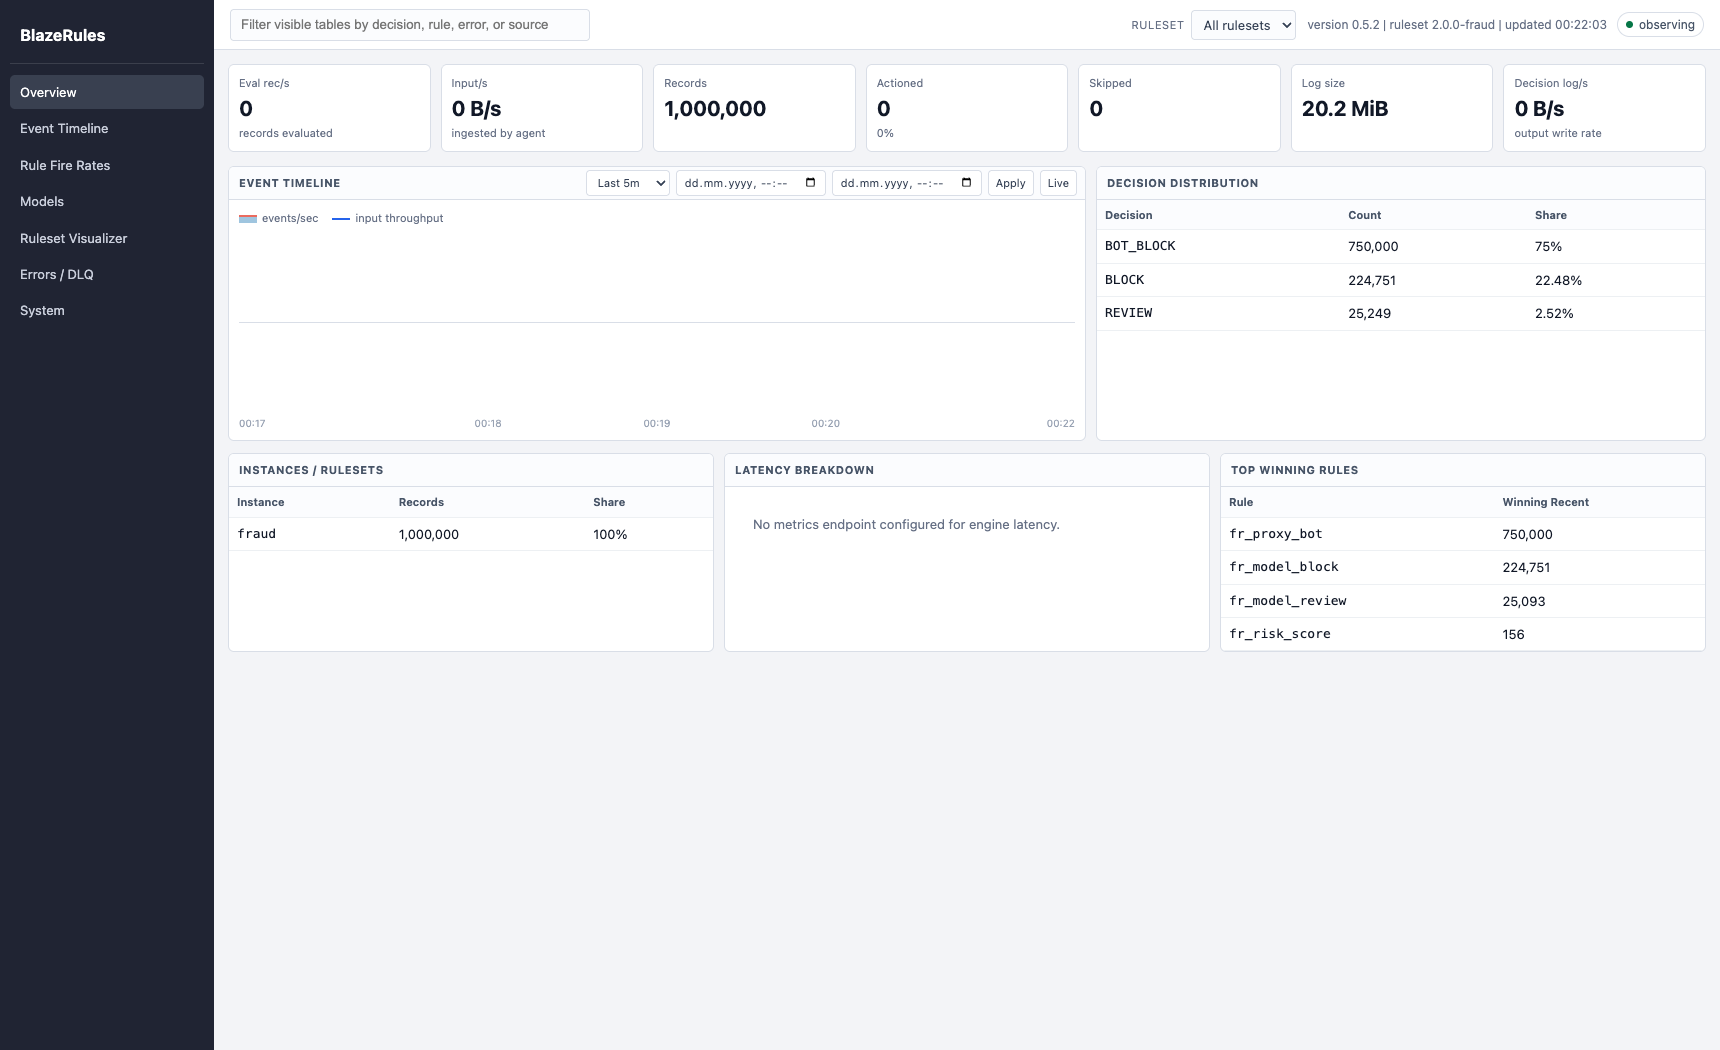Click count value 25,249
This screenshot has width=1720, height=1050.
(1369, 313)
